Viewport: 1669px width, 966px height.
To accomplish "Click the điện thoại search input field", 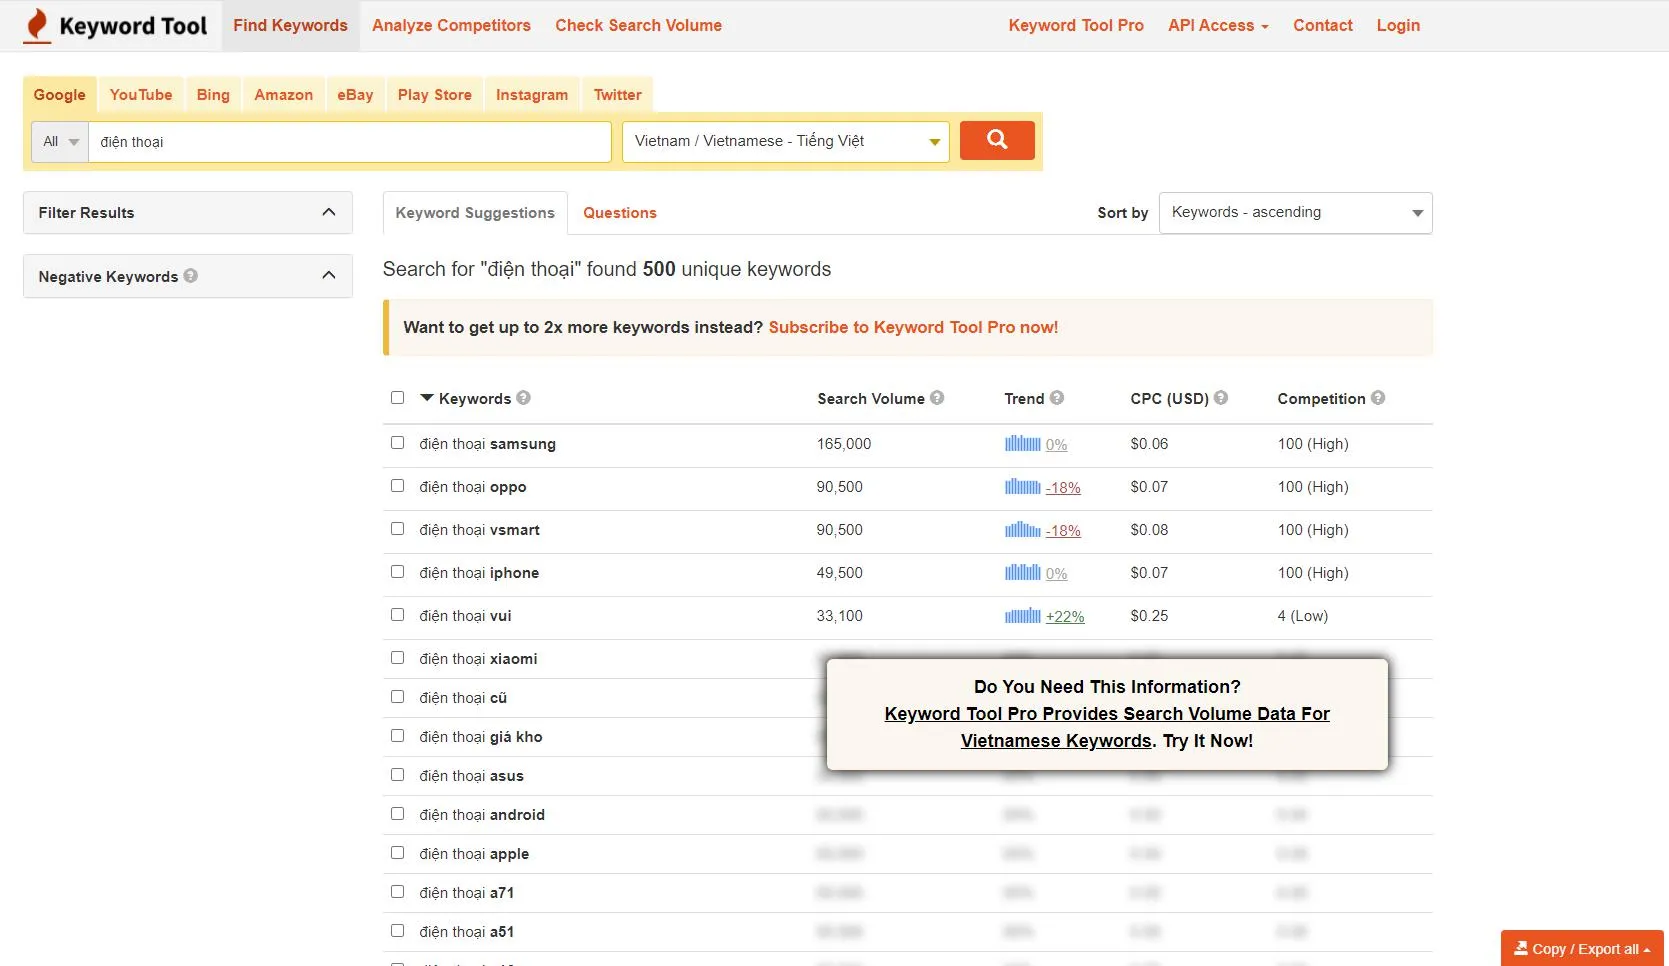I will (350, 142).
